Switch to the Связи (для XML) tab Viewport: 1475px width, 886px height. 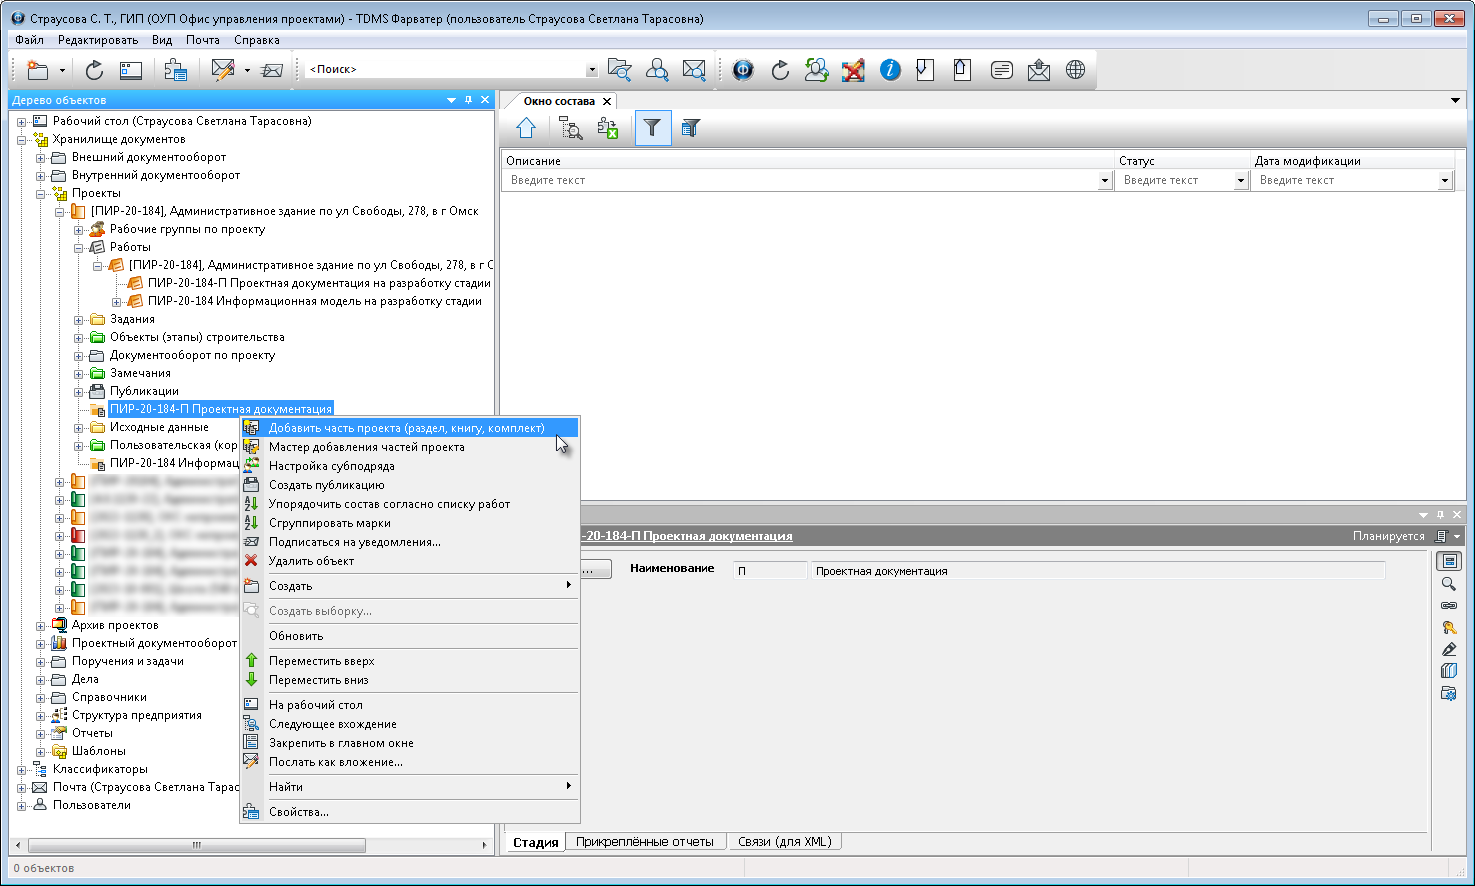click(x=785, y=842)
